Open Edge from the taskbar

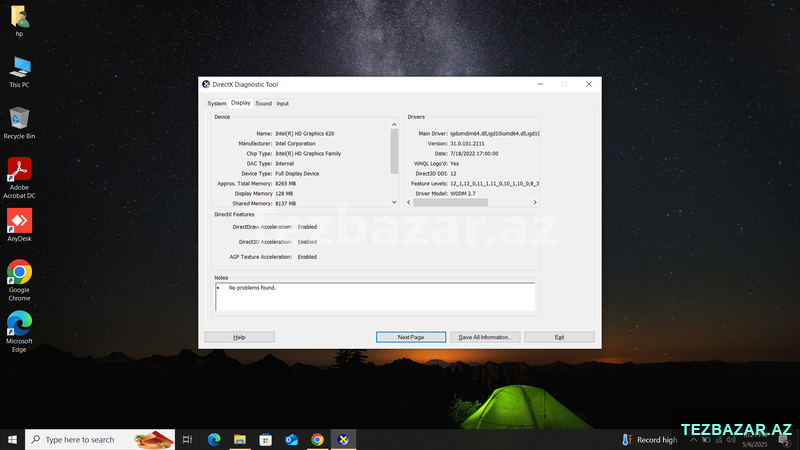[x=214, y=439]
